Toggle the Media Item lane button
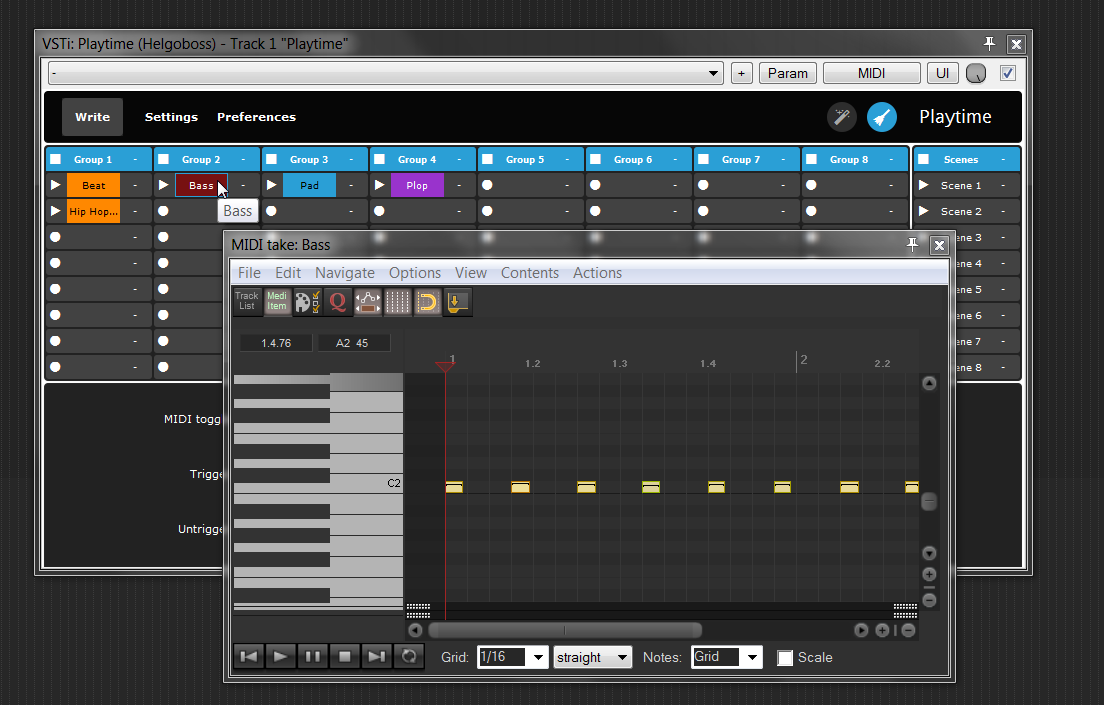 click(x=277, y=301)
